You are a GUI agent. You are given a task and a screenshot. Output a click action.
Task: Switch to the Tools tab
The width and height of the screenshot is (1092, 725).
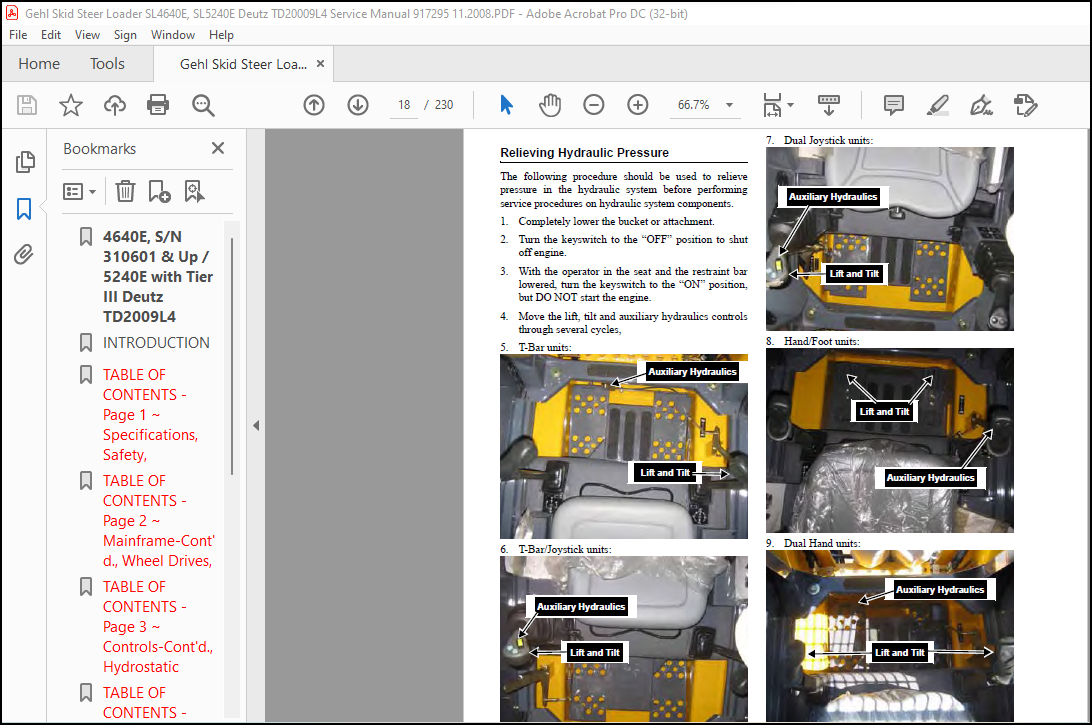point(107,64)
